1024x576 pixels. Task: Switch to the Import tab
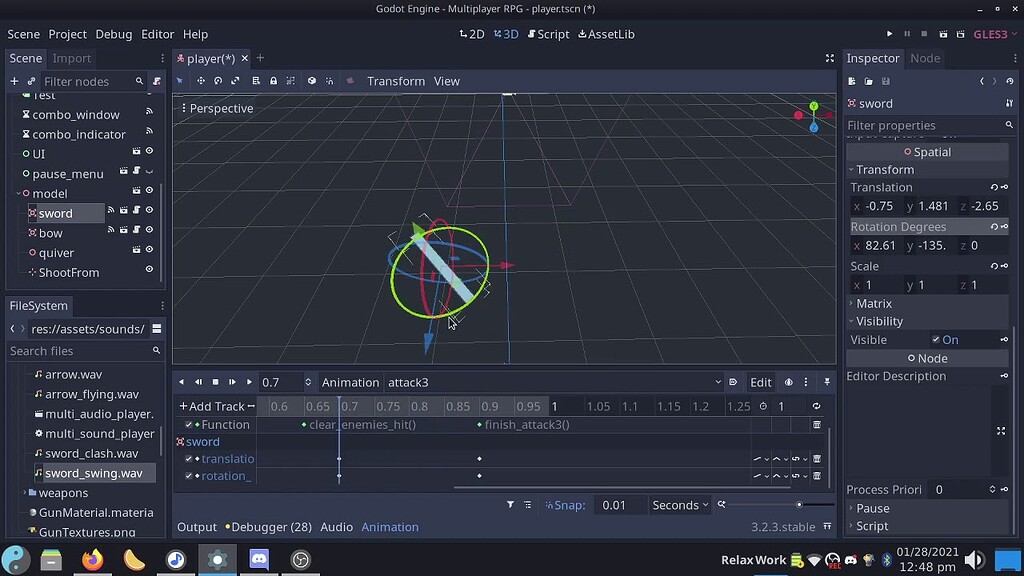pos(72,58)
